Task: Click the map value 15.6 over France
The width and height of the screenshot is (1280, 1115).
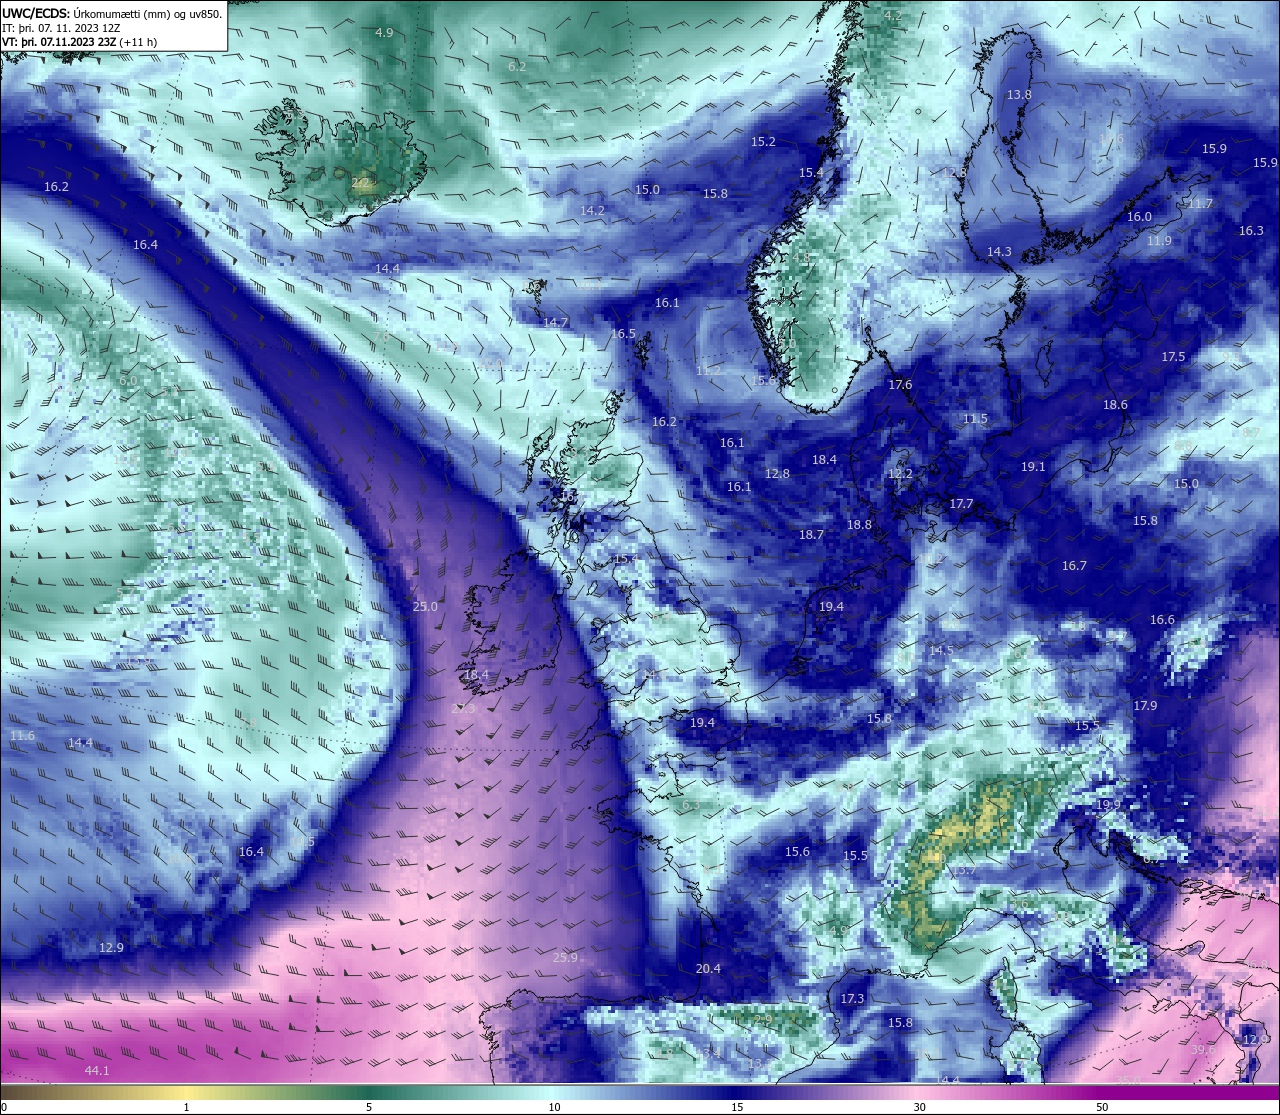Action: pos(797,852)
